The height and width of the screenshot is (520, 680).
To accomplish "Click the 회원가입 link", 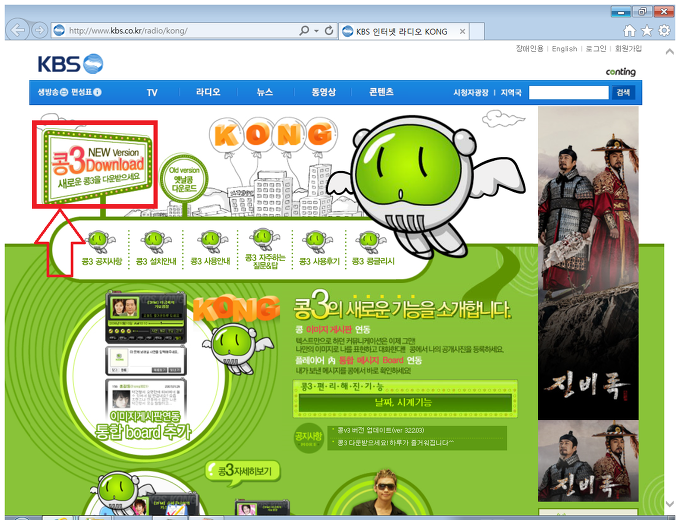I will 628,49.
